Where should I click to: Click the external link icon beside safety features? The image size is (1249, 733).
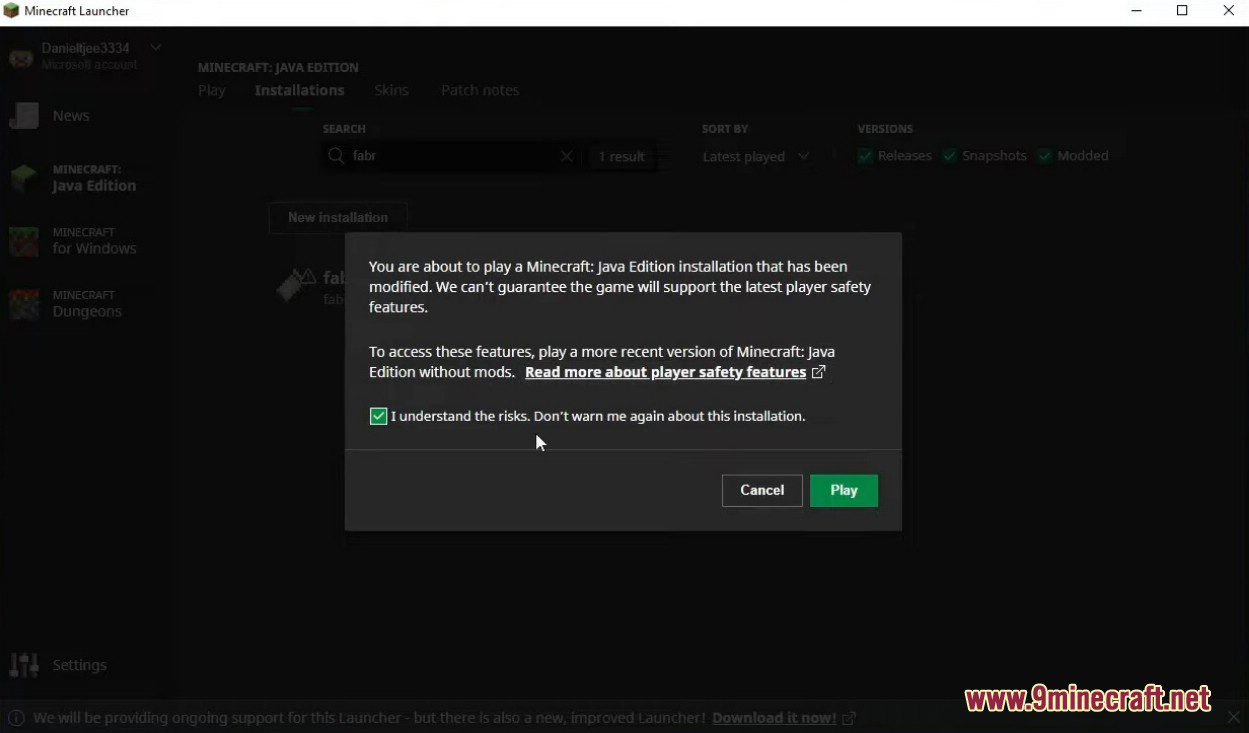(x=819, y=372)
